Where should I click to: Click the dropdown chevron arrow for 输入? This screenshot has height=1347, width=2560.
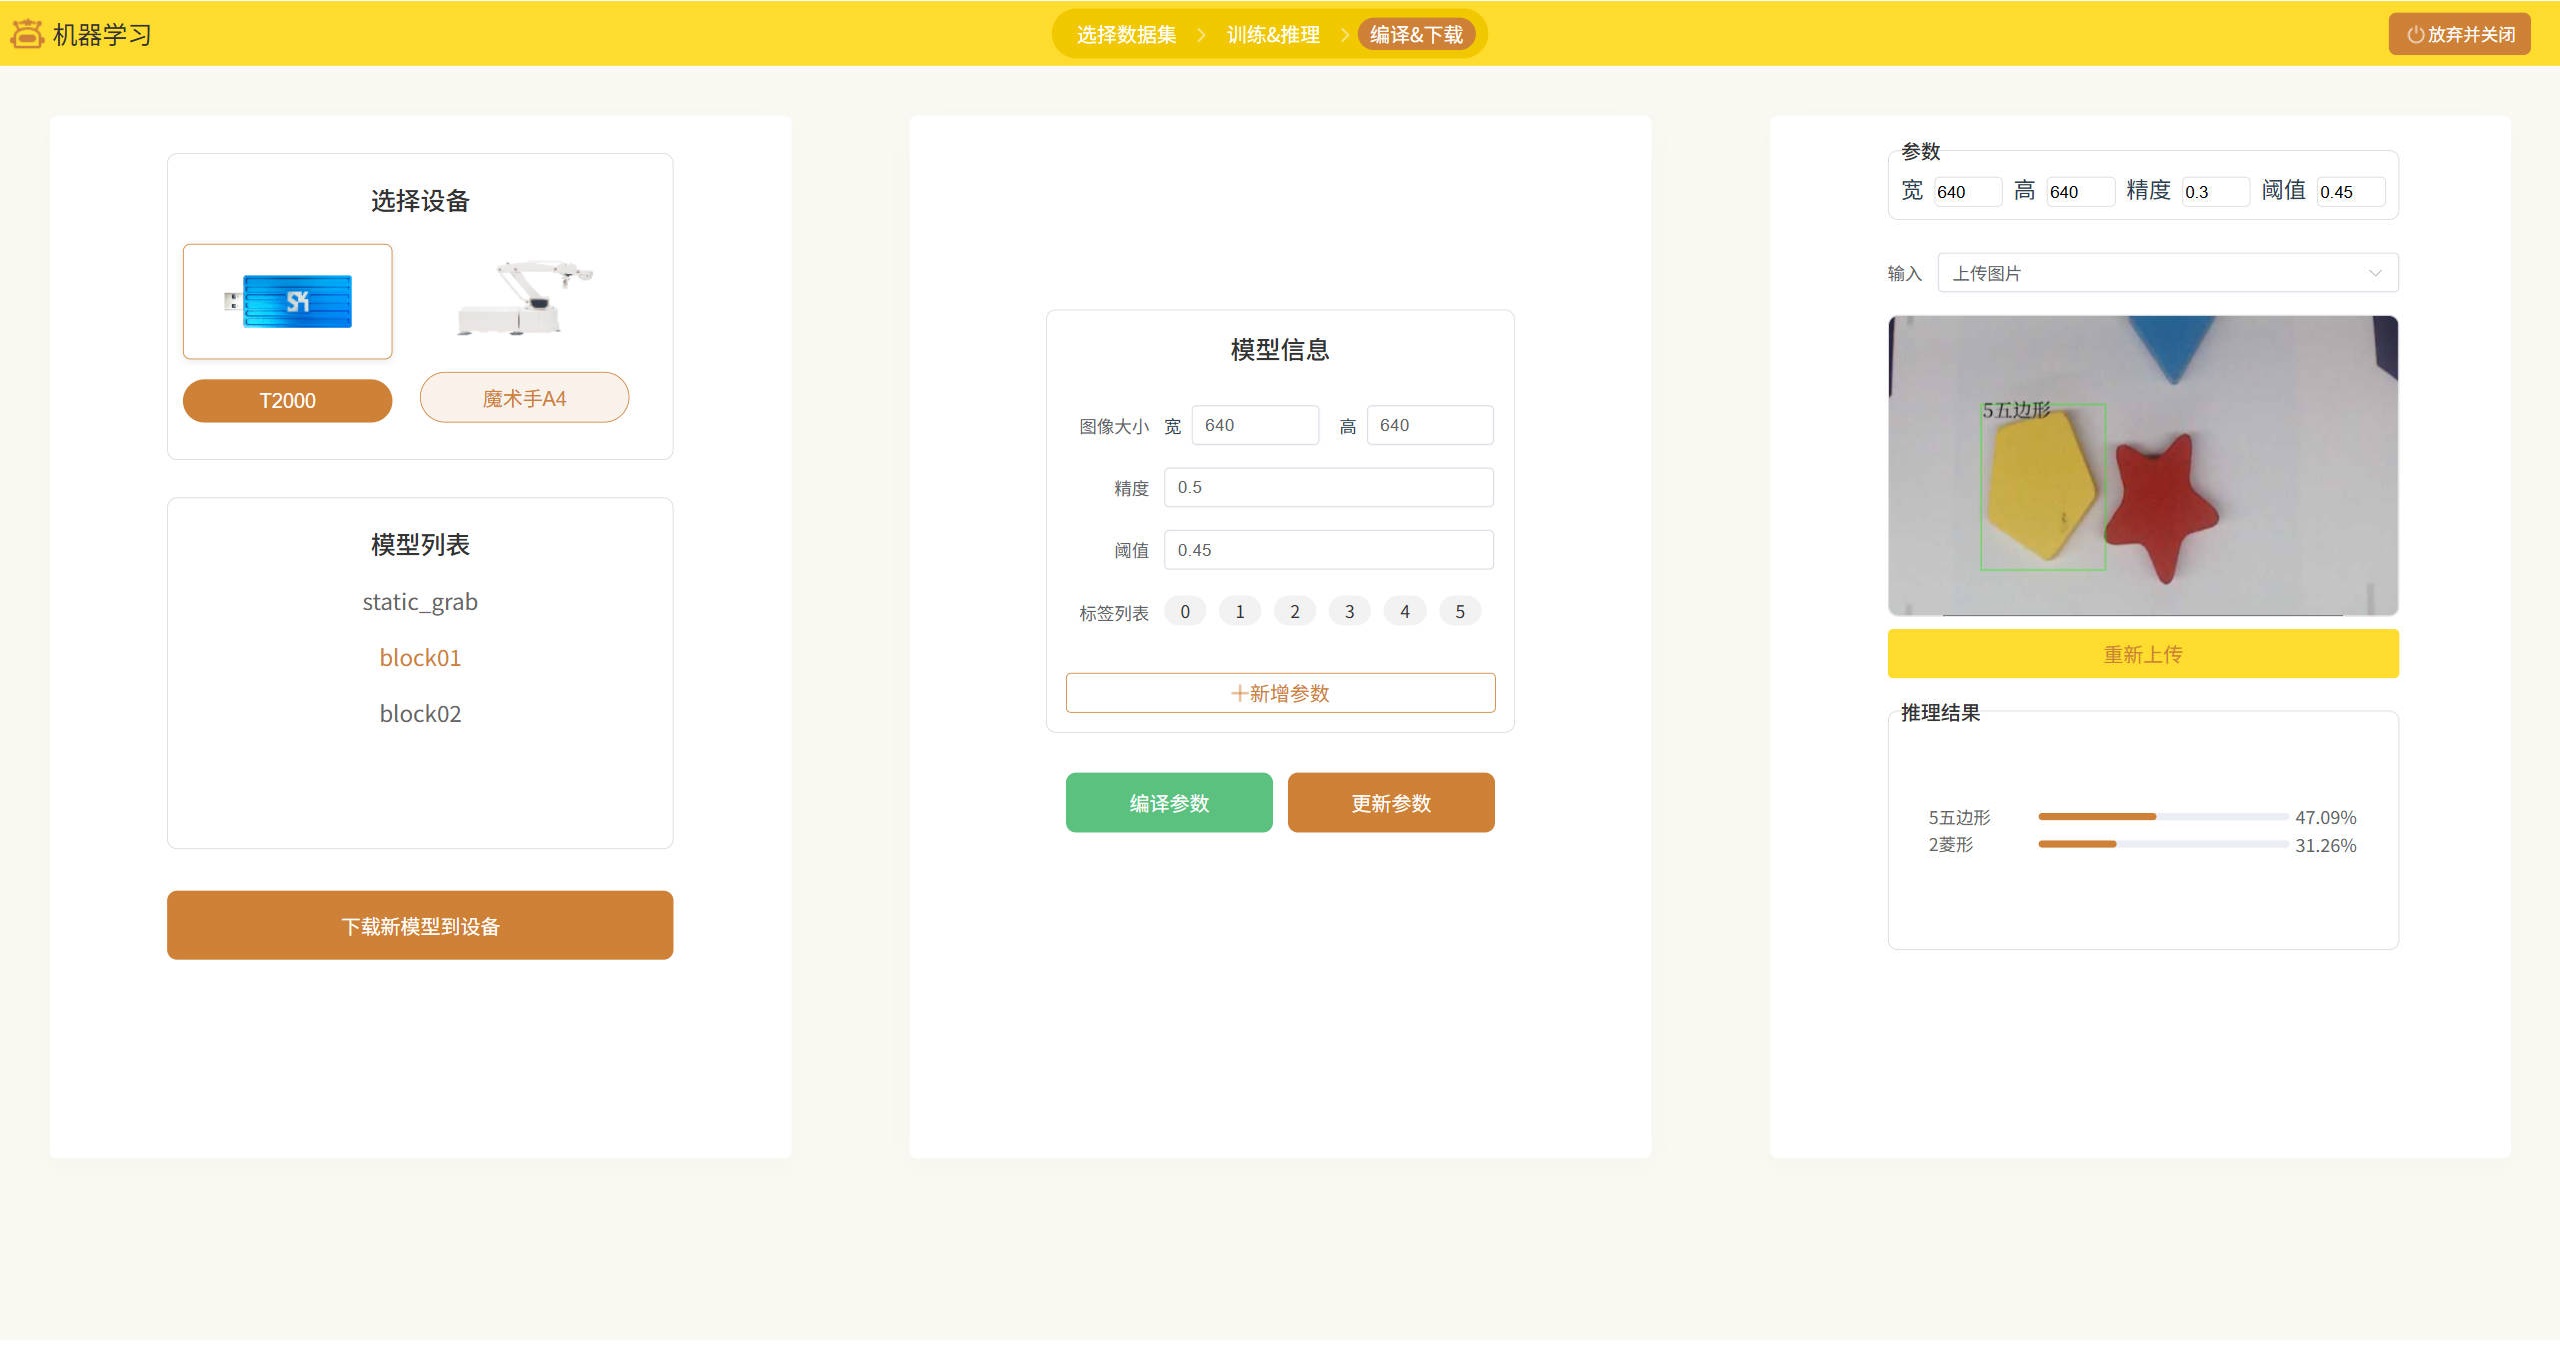pos(2375,273)
